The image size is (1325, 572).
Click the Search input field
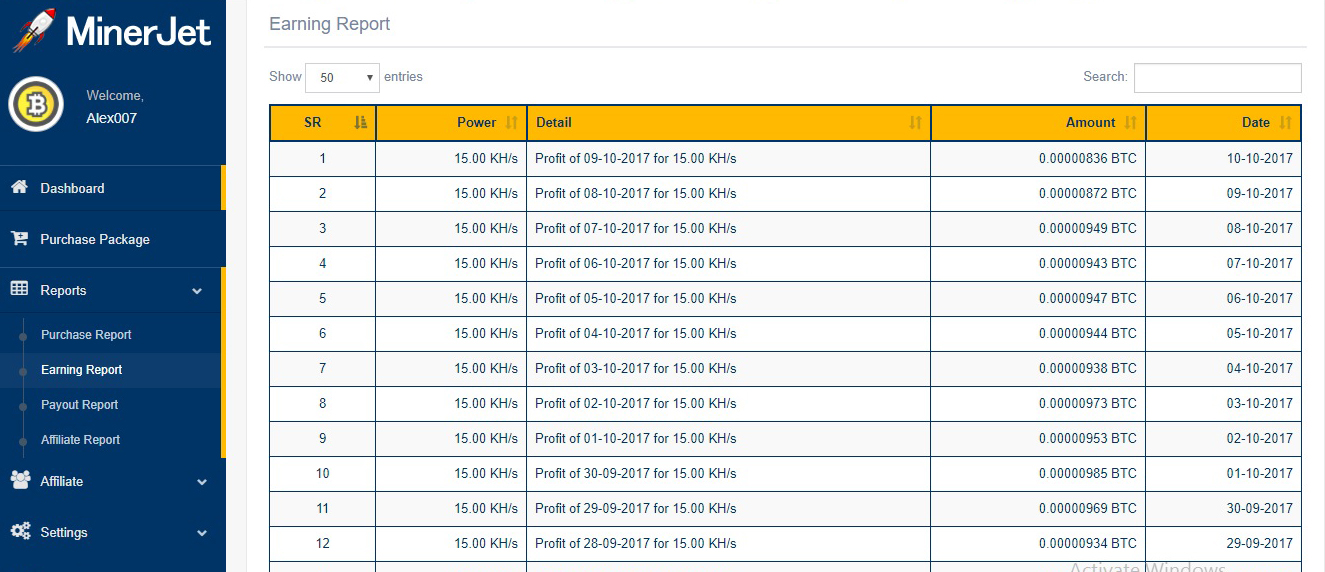(x=1218, y=77)
